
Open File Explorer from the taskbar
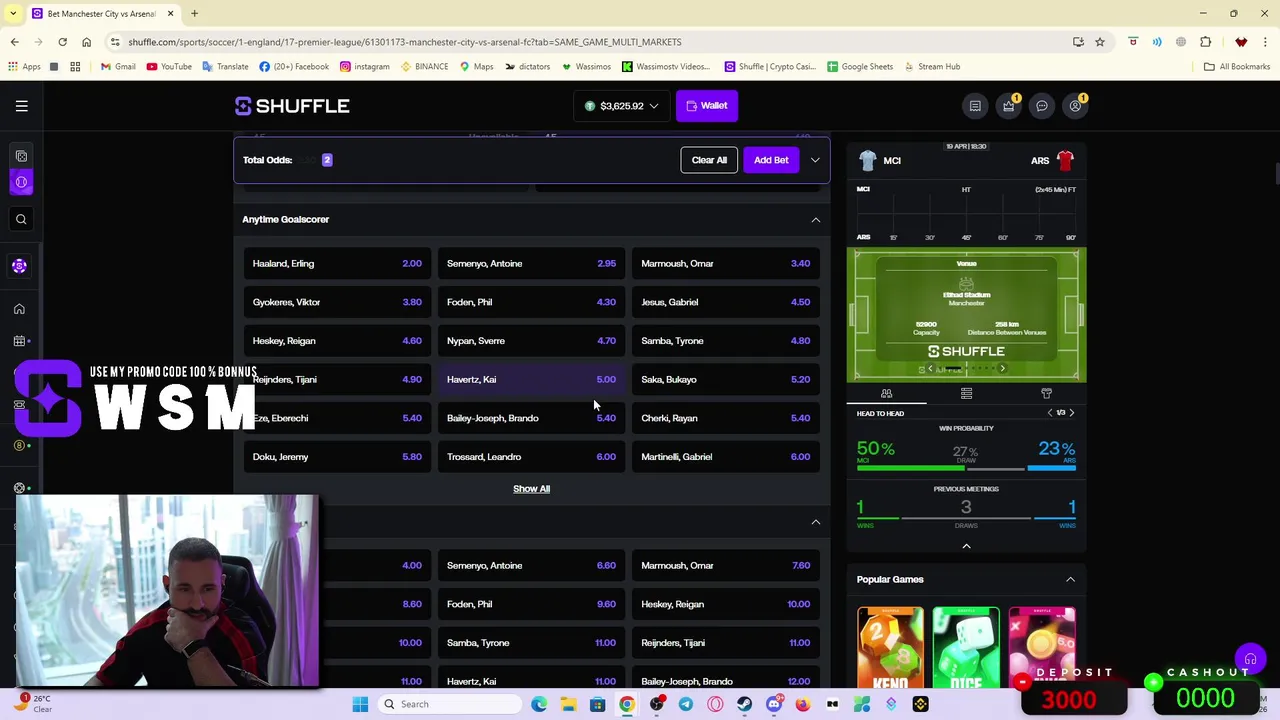(568, 704)
